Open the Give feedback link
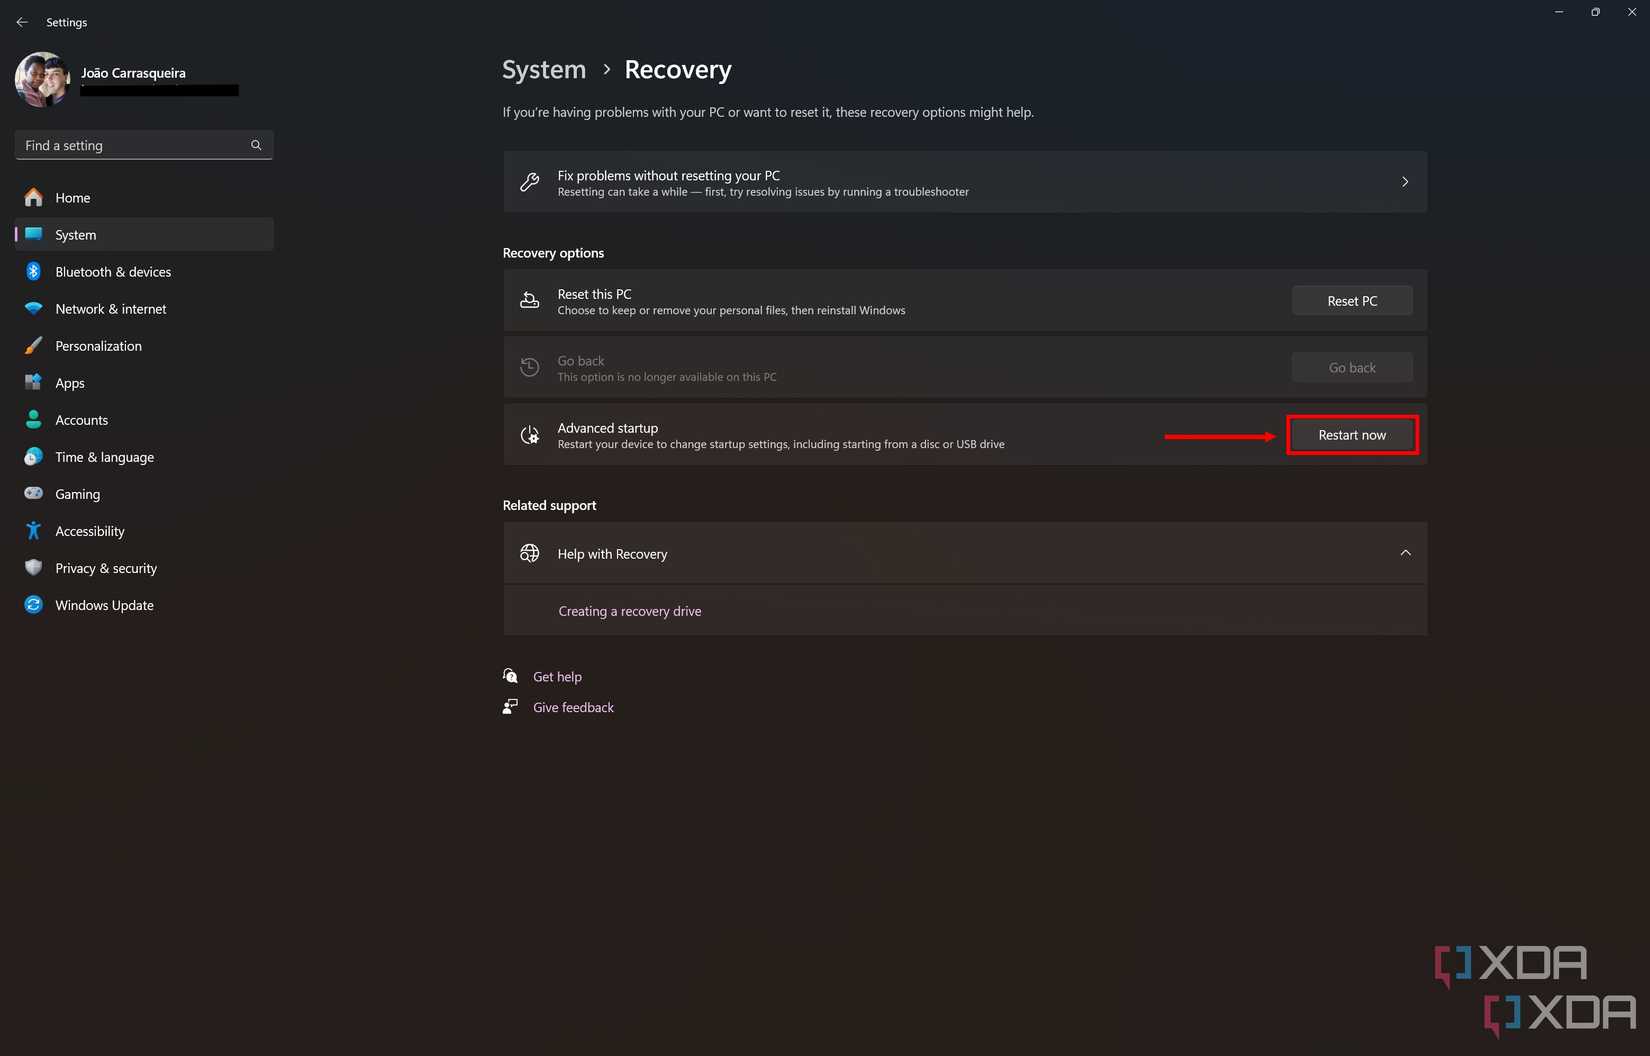This screenshot has height=1056, width=1650. pos(573,707)
